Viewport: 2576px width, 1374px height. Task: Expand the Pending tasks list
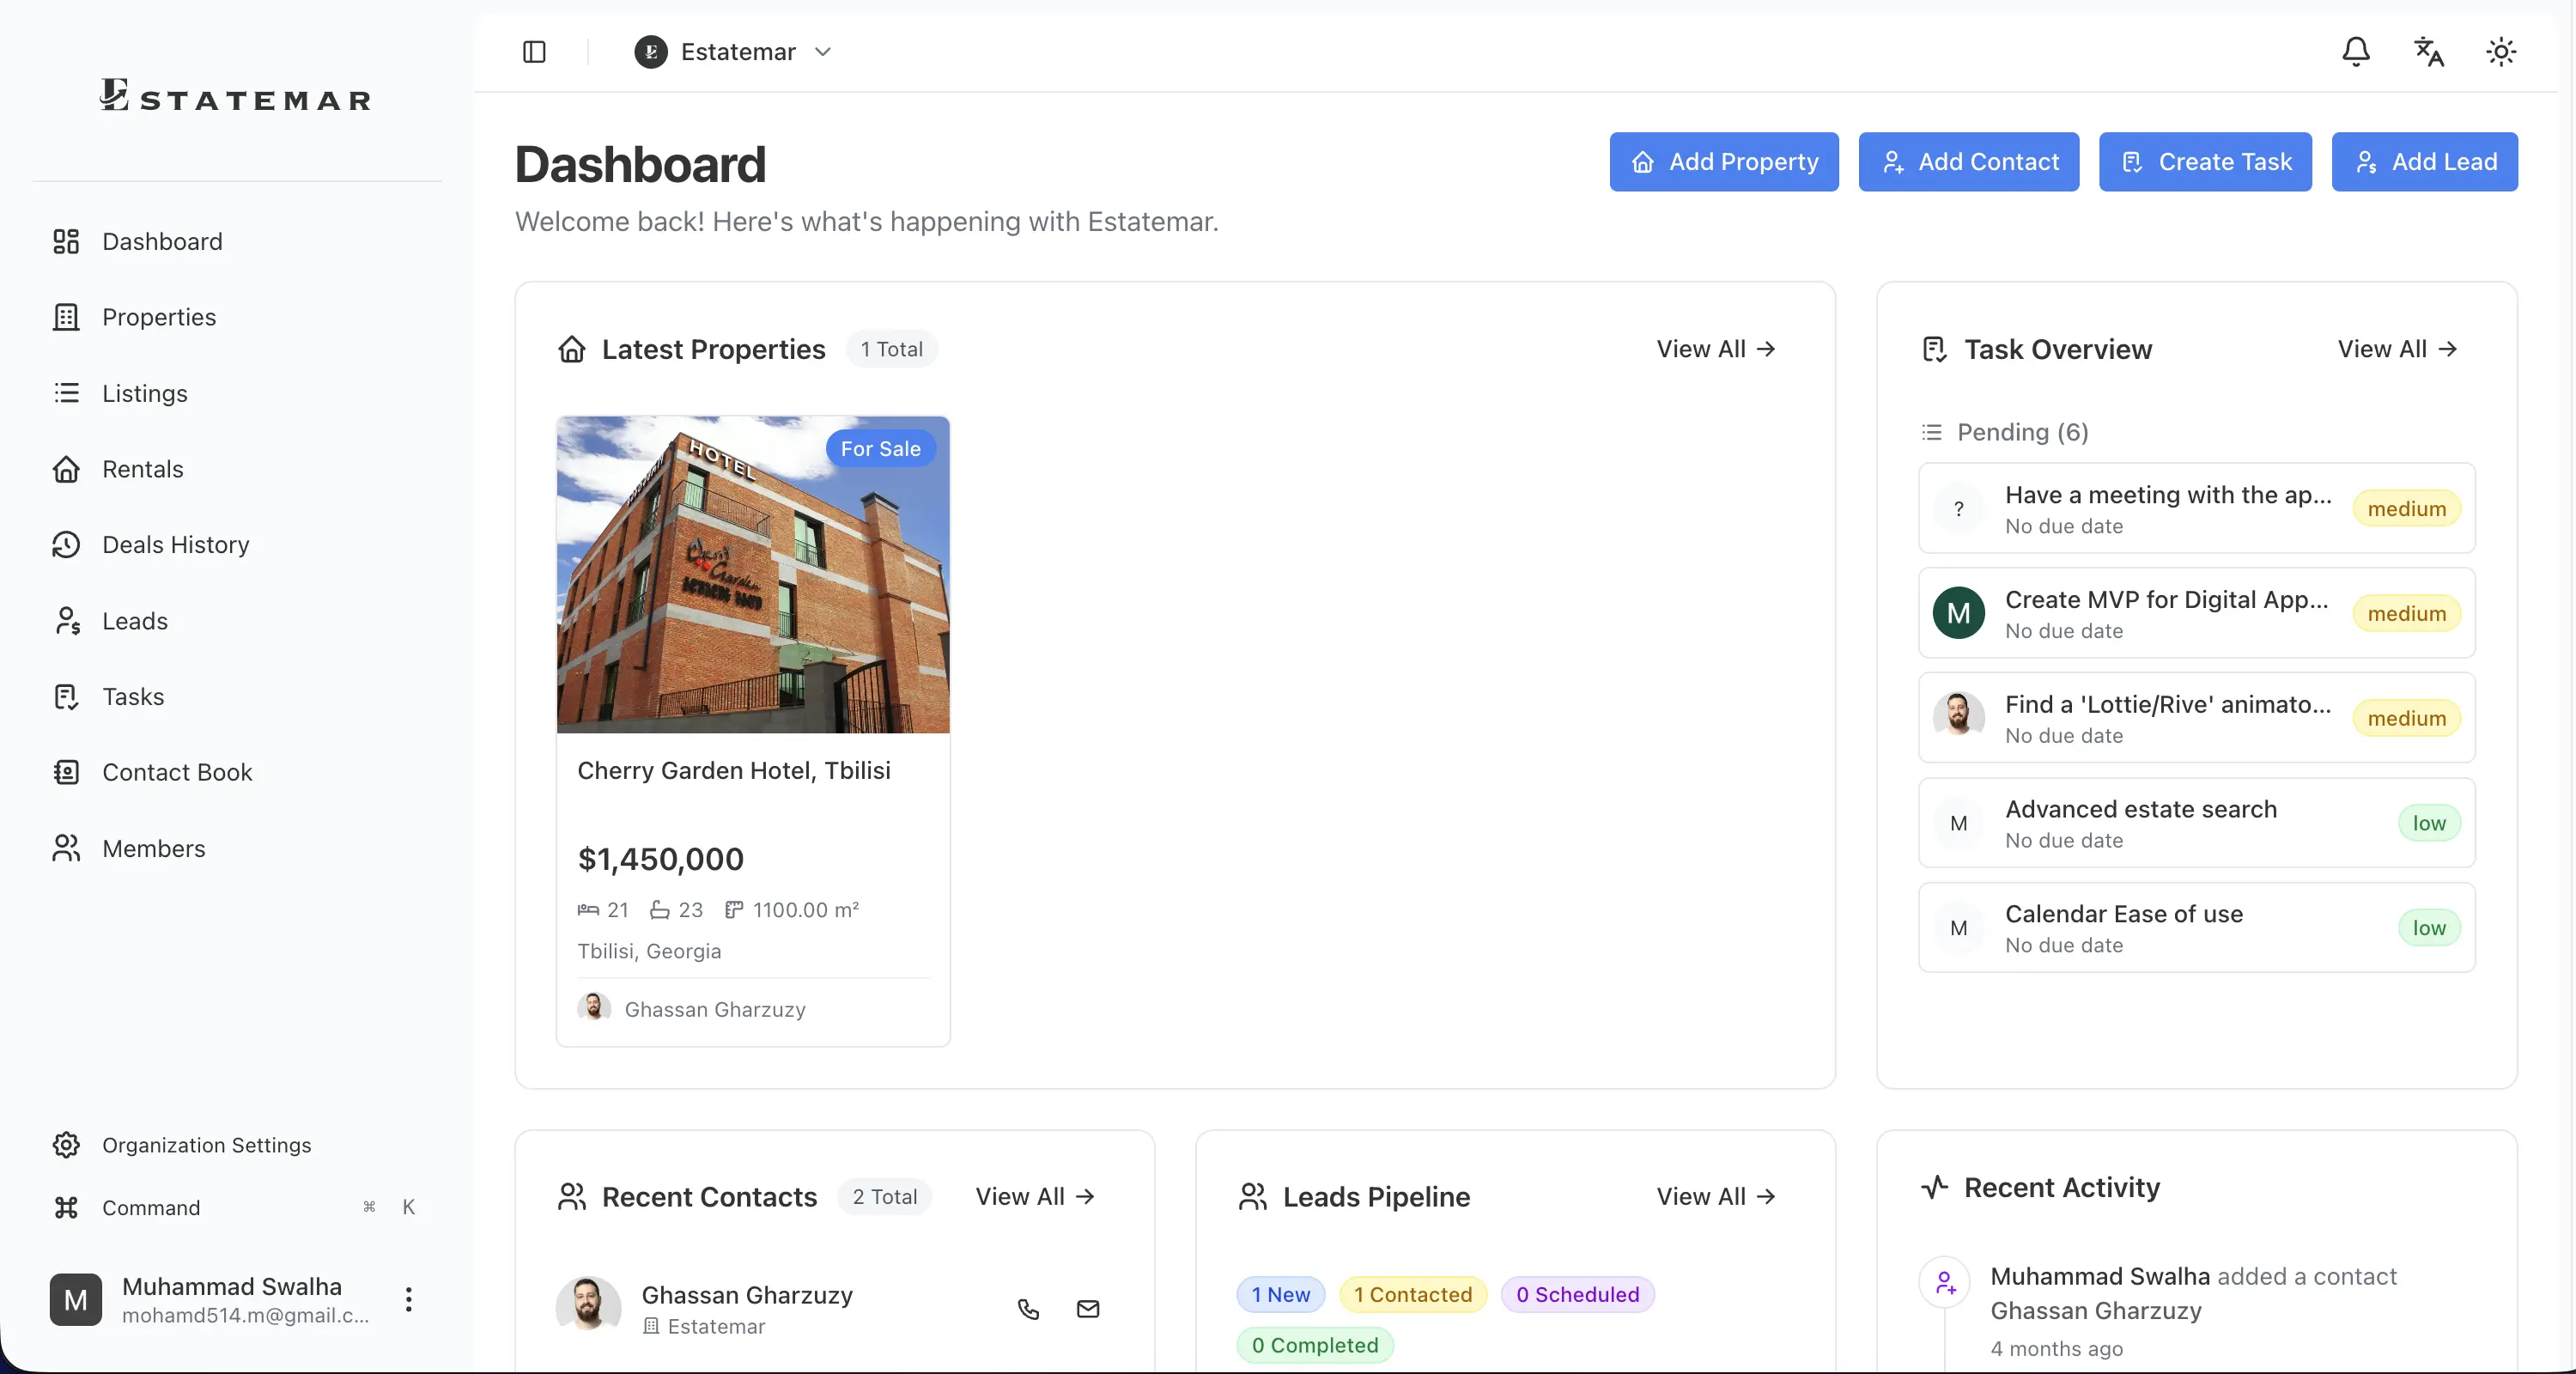pyautogui.click(x=2005, y=432)
